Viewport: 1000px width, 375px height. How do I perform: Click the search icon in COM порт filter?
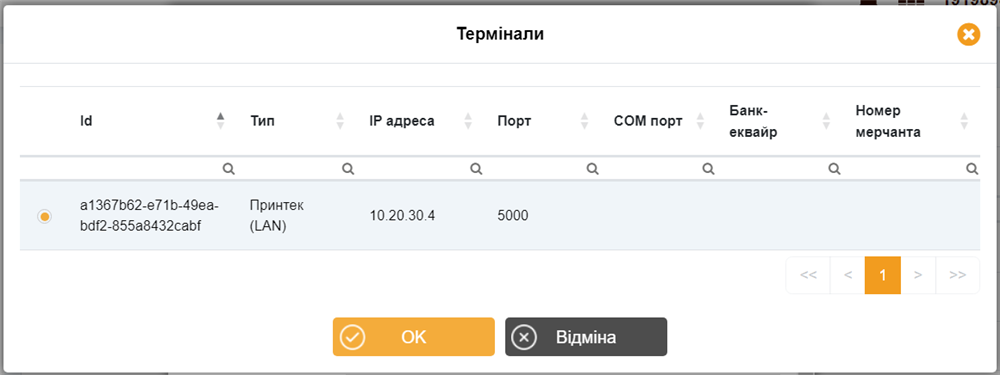[x=707, y=169]
